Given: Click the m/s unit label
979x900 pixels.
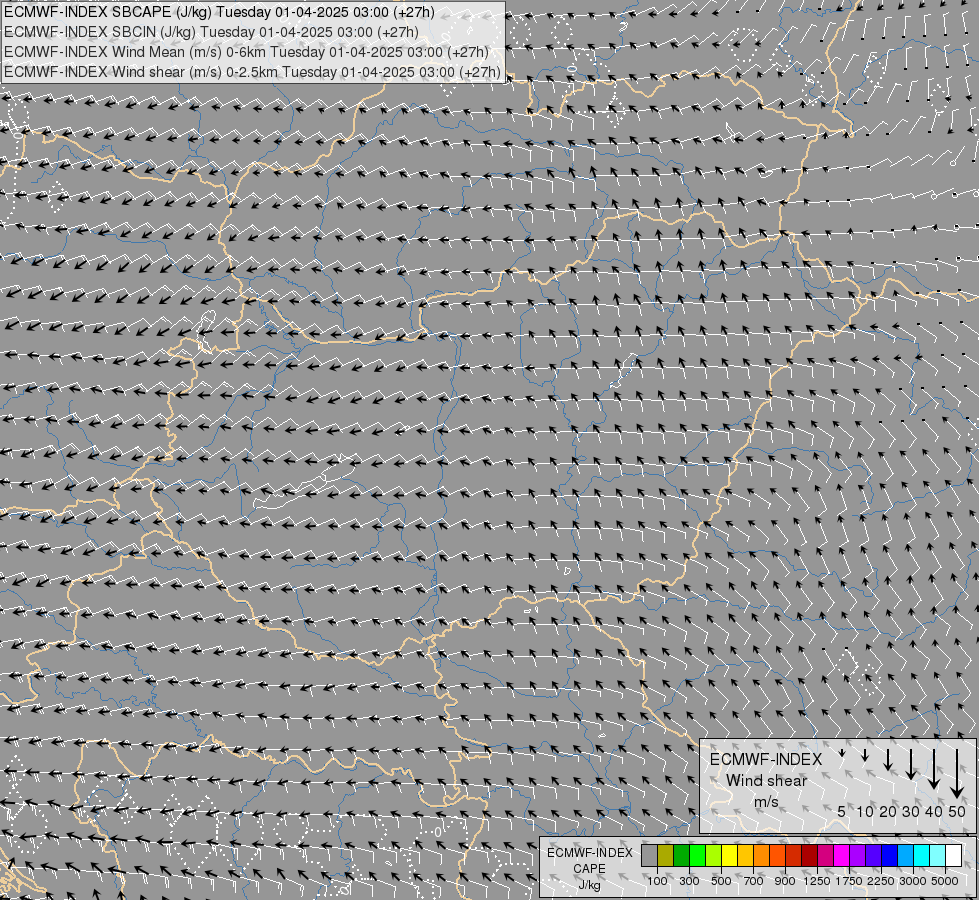Looking at the screenshot, I should pyautogui.click(x=766, y=802).
